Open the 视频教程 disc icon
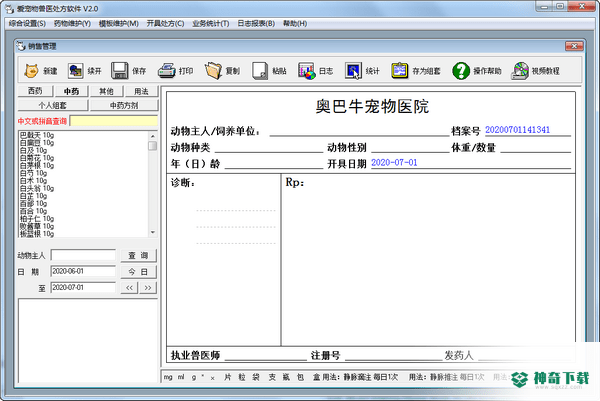The image size is (600, 401). point(520,71)
